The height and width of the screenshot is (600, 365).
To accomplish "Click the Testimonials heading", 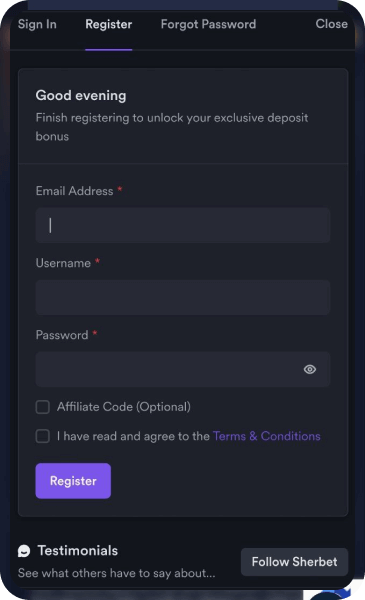I will pyautogui.click(x=78, y=551).
